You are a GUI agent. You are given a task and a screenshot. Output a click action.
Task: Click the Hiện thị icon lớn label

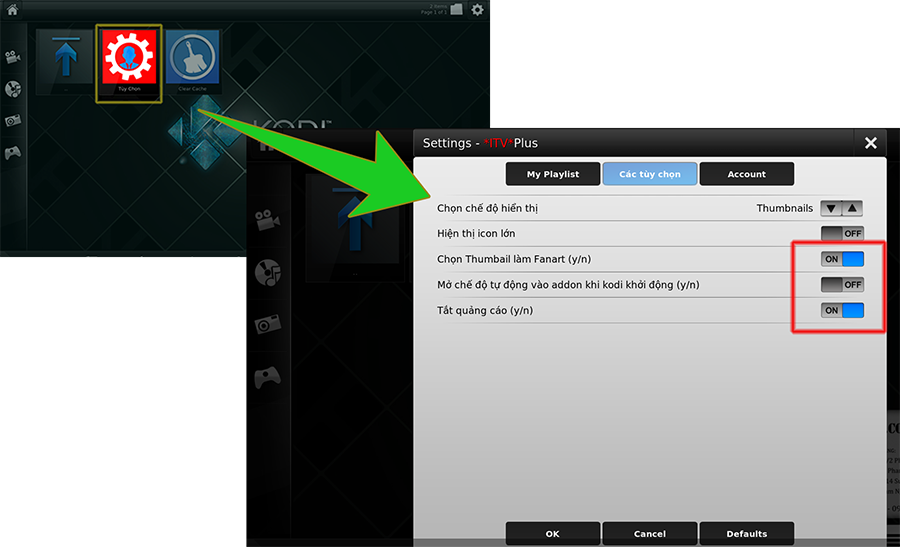click(476, 234)
